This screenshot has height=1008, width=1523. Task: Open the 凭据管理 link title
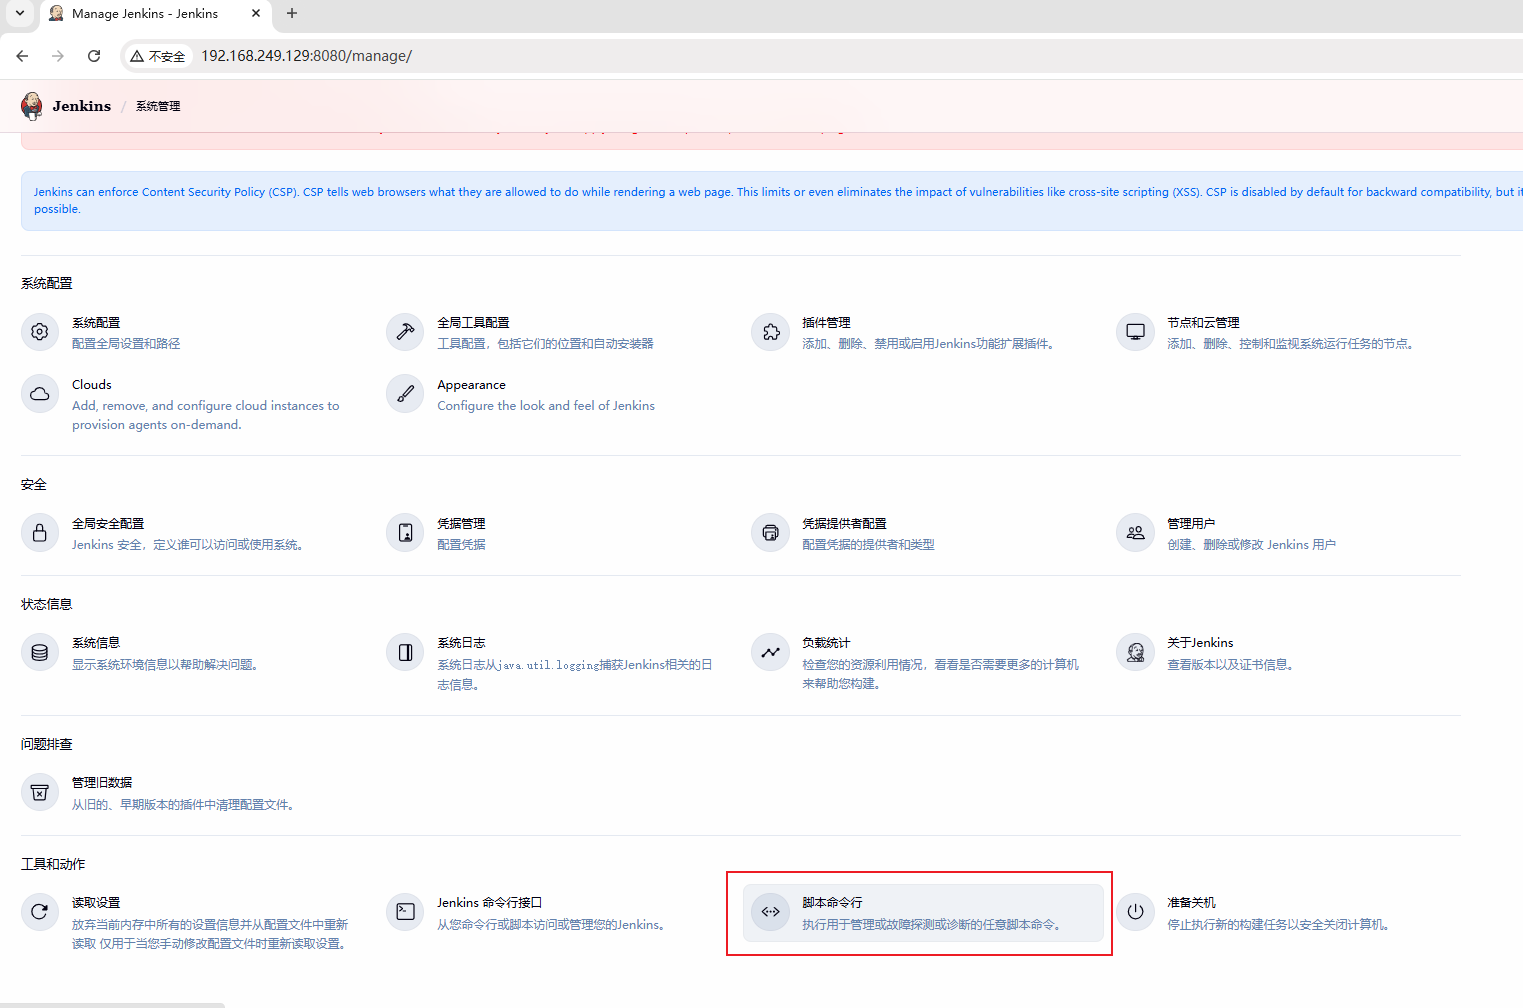pos(461,524)
